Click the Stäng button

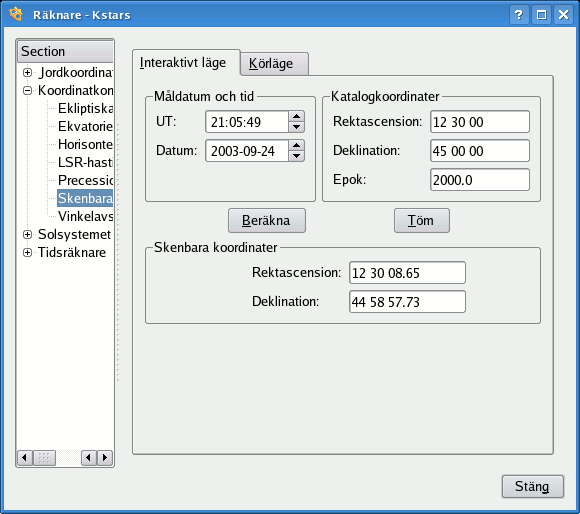tap(533, 486)
